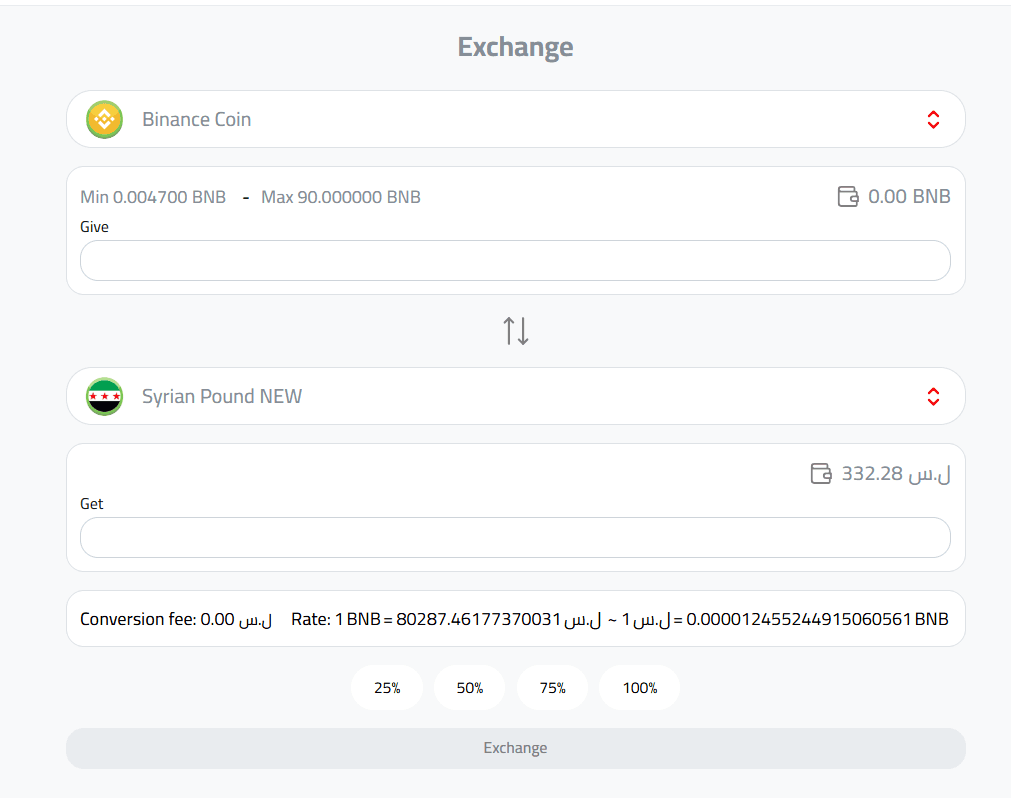
Task: Click the Syrian flag icon
Action: 104,396
